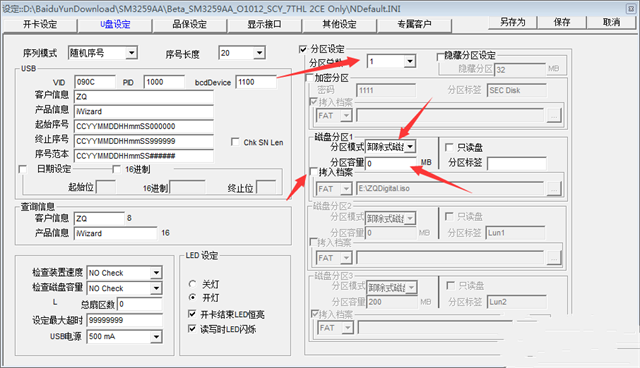Click the 取消 button
The height and width of the screenshot is (368, 640).
(611, 22)
